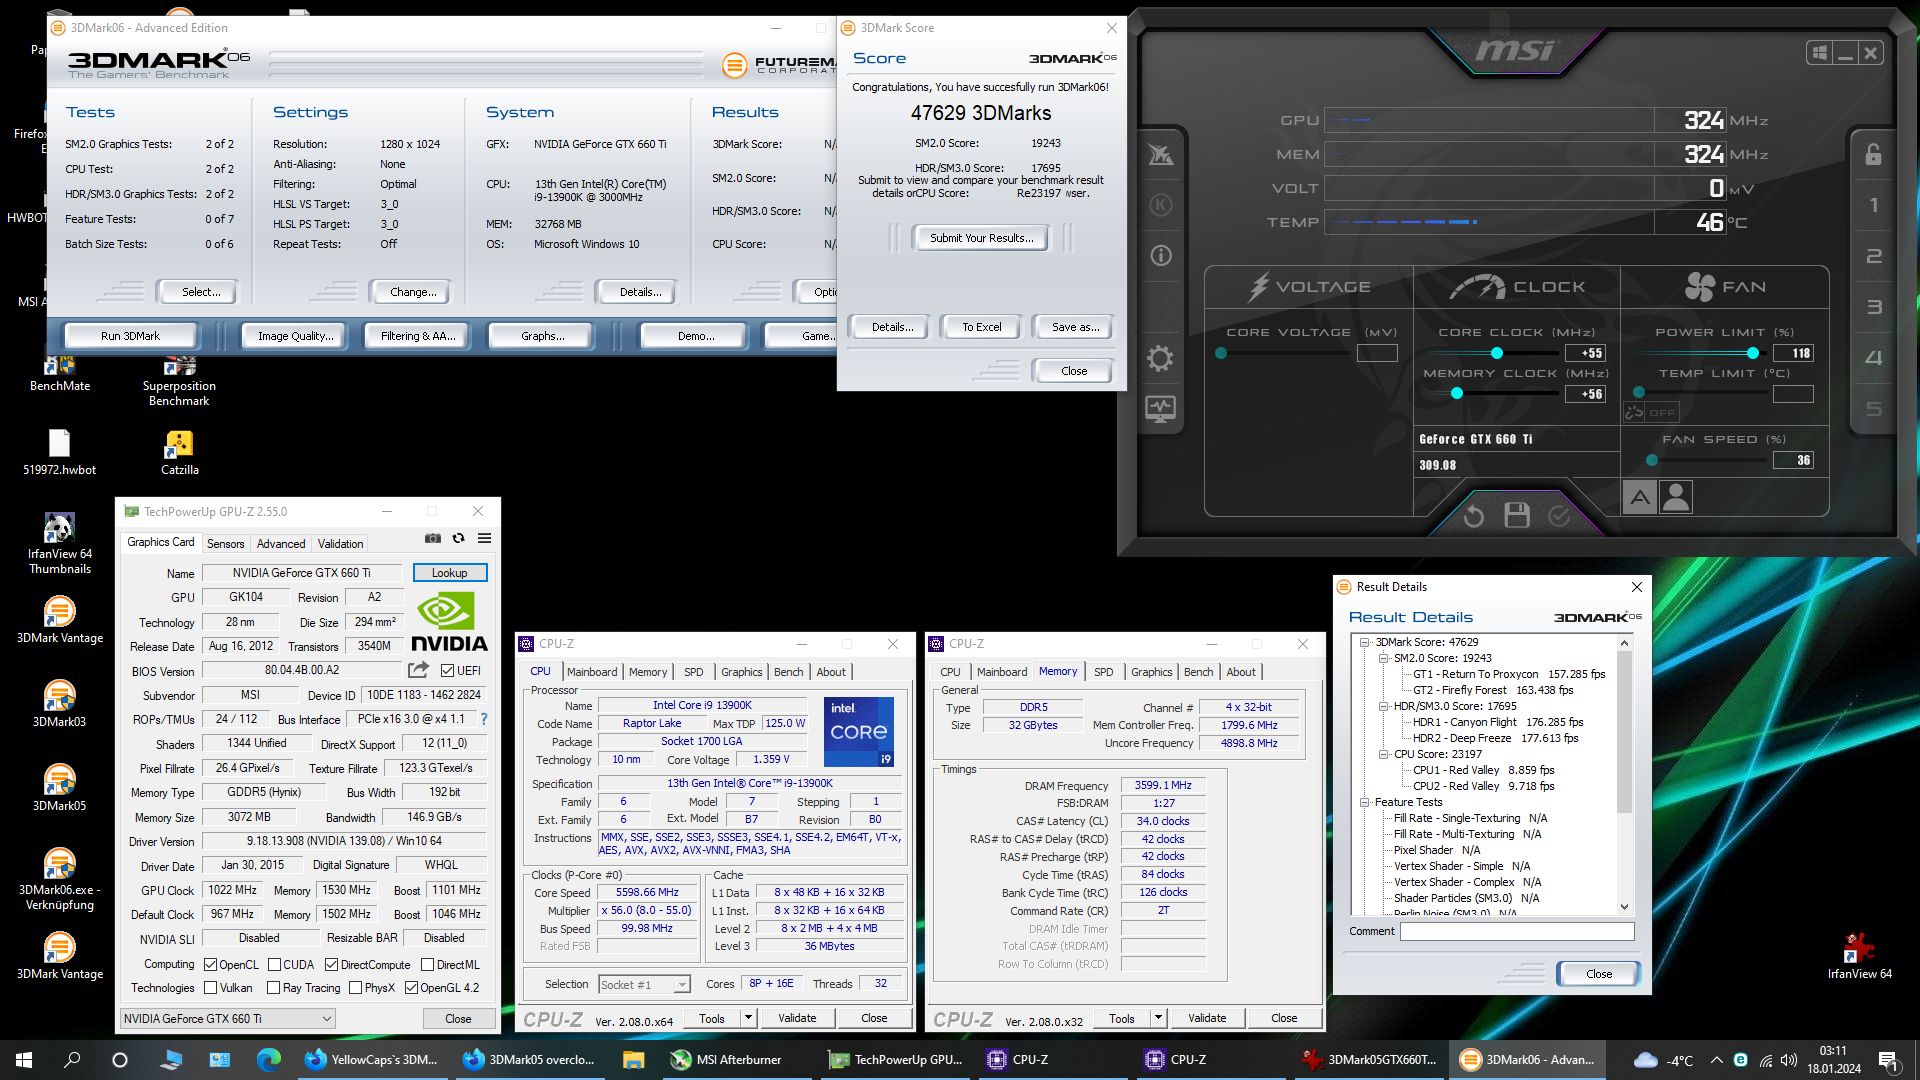Open File Explorer from taskbar
1920x1080 pixels.
coord(633,1060)
